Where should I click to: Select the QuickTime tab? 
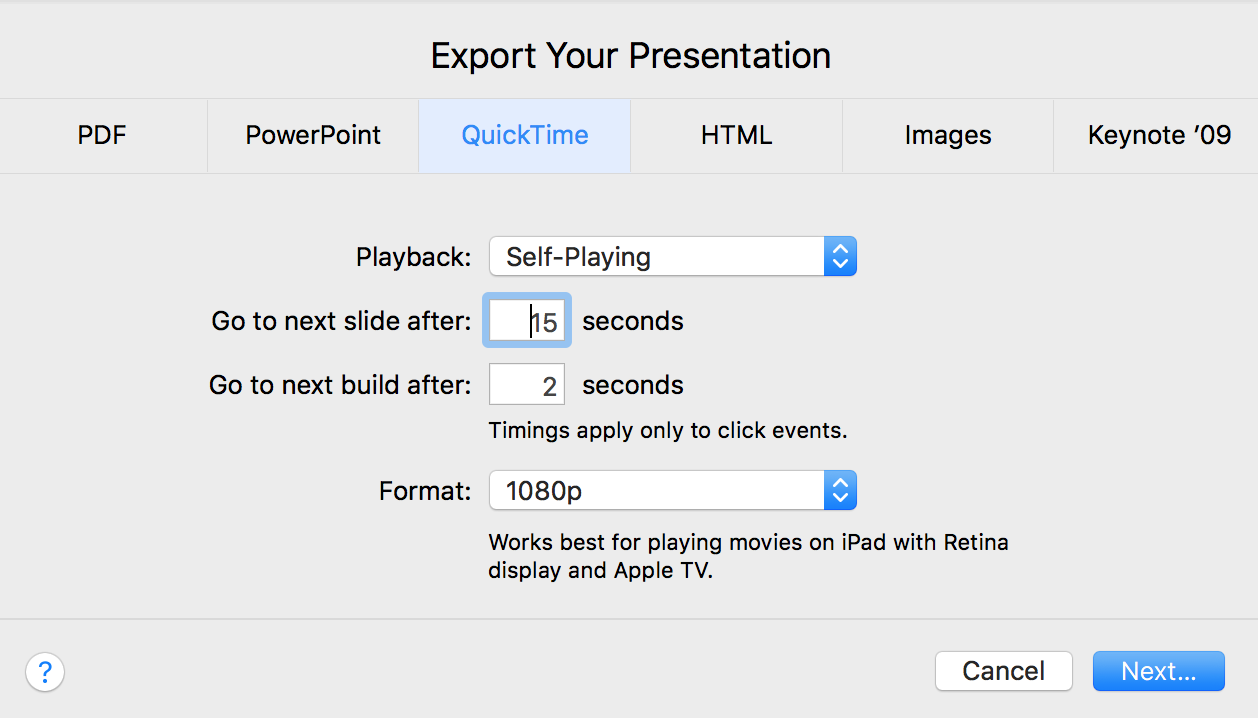pyautogui.click(x=525, y=136)
